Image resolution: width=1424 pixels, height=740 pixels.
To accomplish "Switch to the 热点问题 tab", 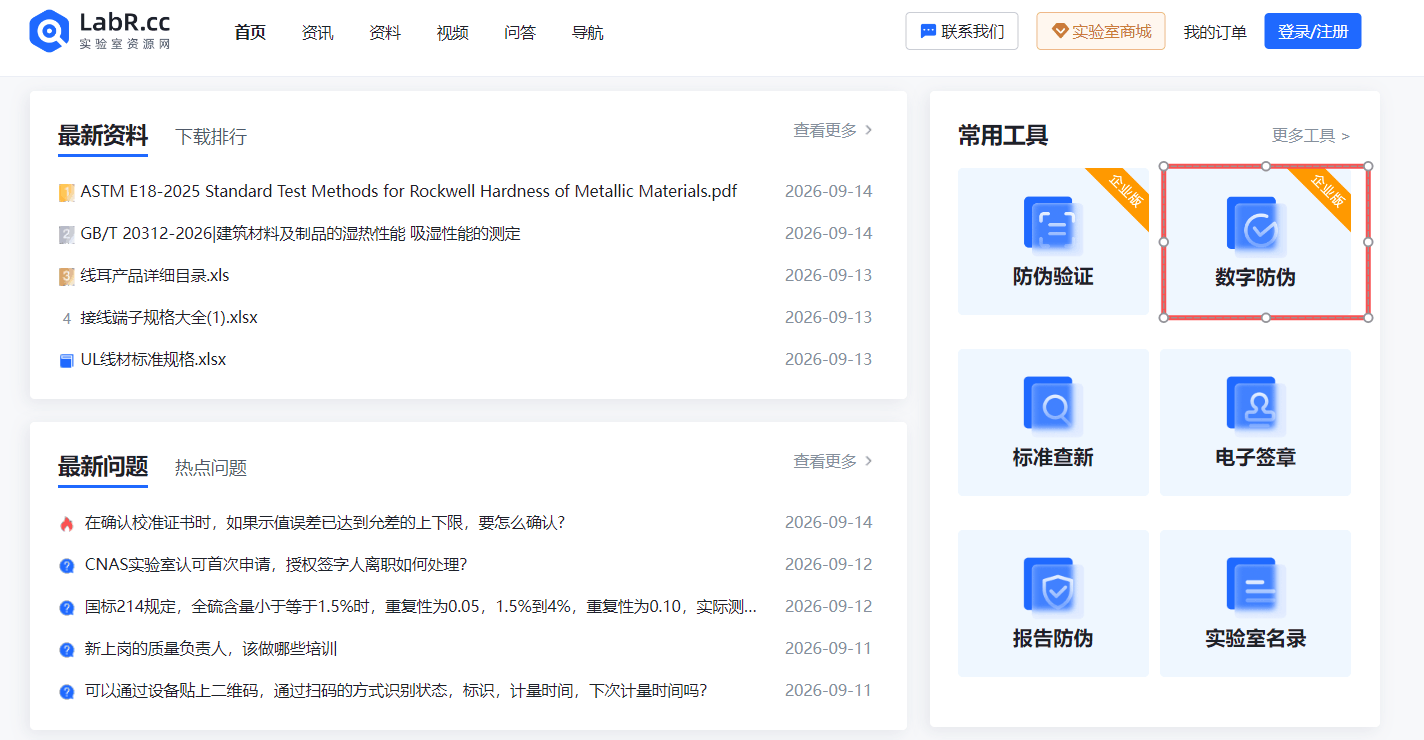I will pyautogui.click(x=211, y=467).
